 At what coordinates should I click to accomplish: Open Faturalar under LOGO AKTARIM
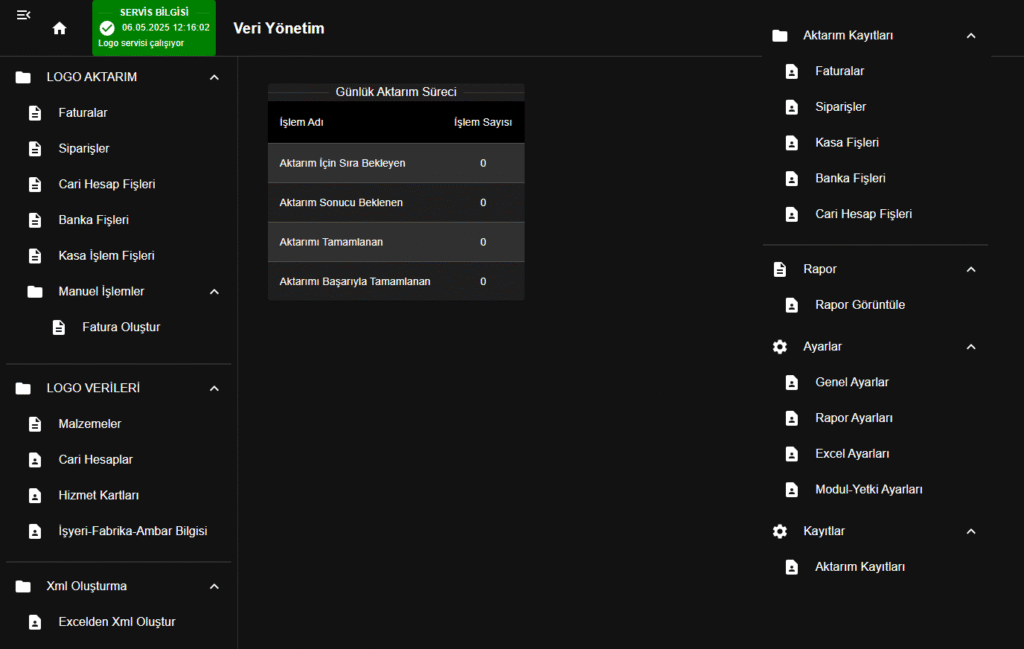83,113
